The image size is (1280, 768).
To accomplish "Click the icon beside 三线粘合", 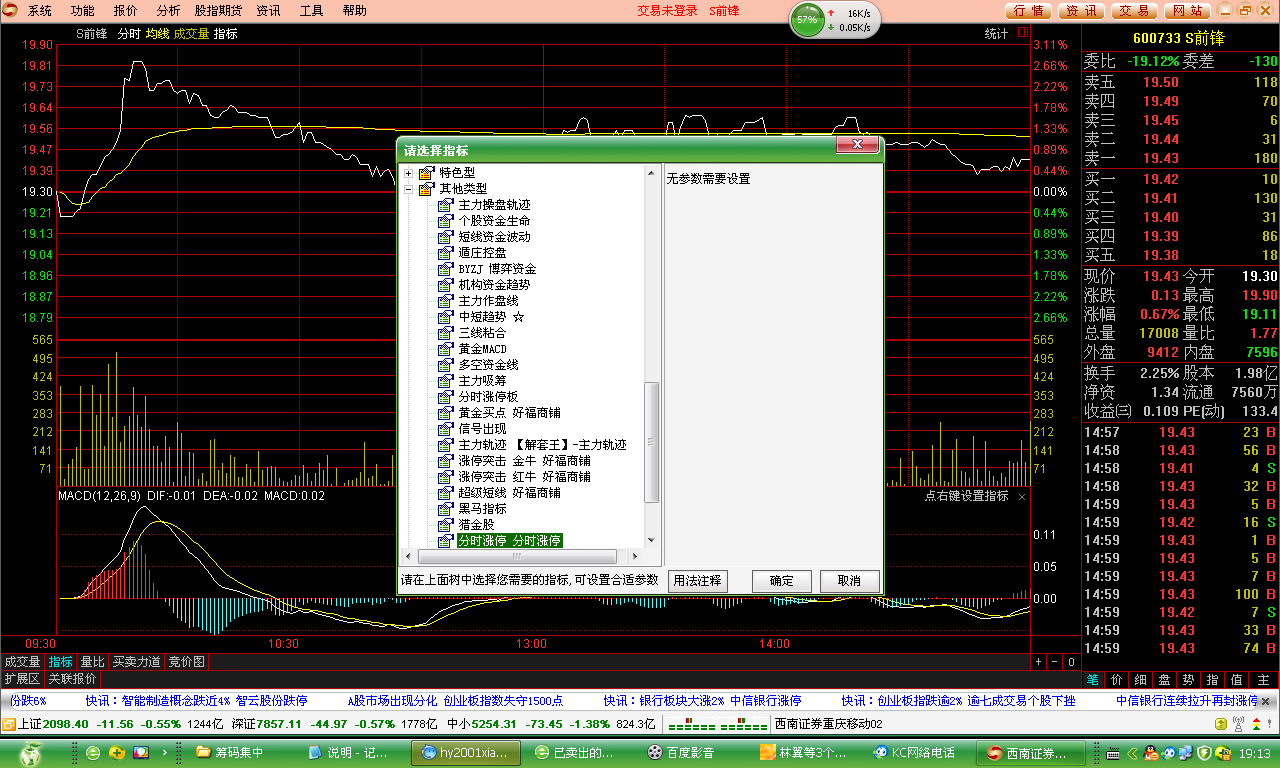I will point(446,333).
